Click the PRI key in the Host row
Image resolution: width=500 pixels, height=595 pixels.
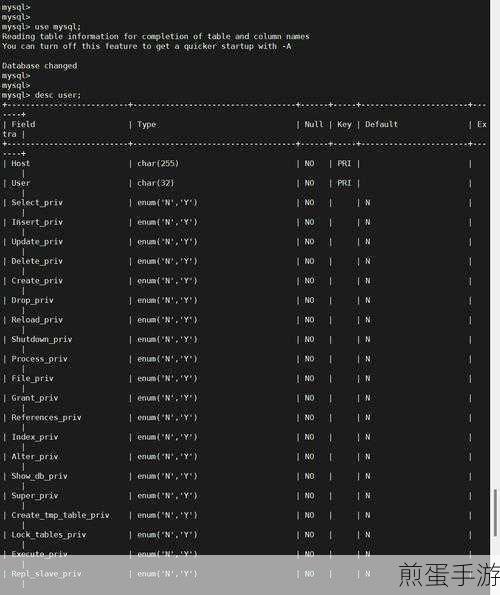344,164
